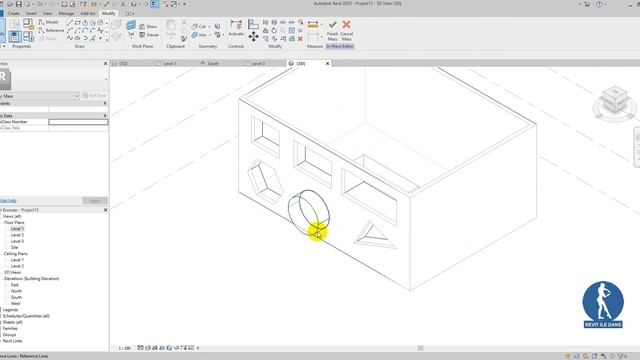Click Finish Mass green checkmark

tap(332, 24)
